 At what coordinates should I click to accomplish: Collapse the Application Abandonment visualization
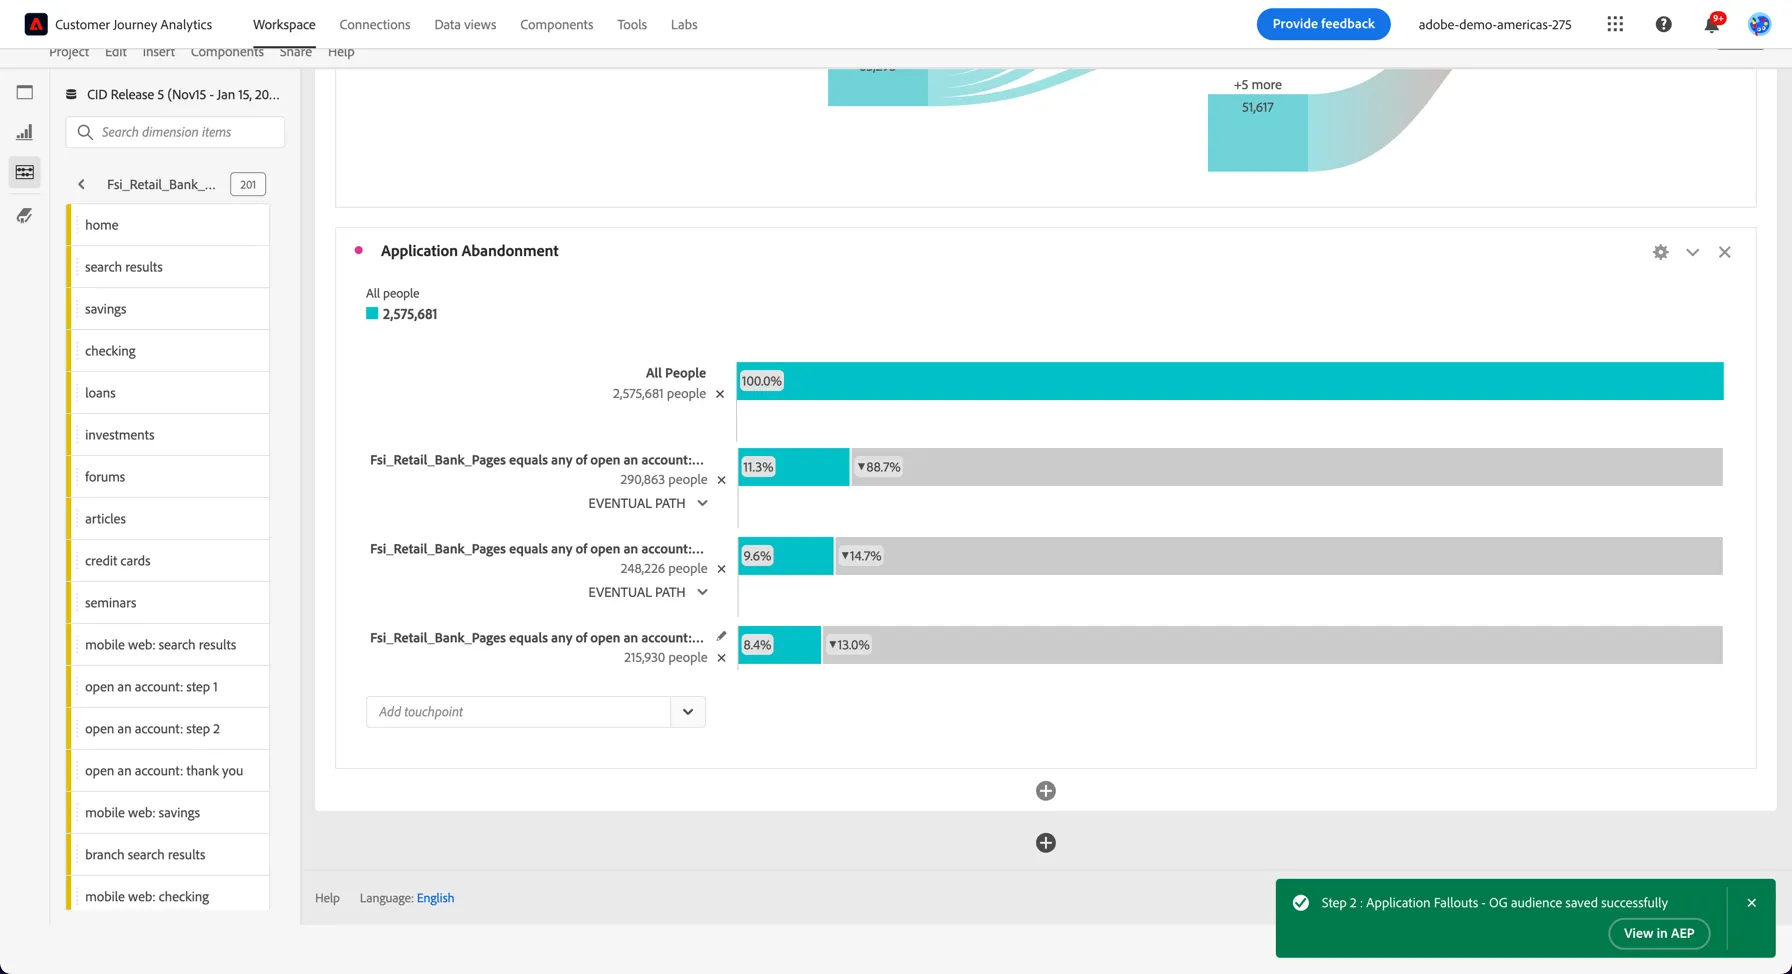tap(1692, 252)
